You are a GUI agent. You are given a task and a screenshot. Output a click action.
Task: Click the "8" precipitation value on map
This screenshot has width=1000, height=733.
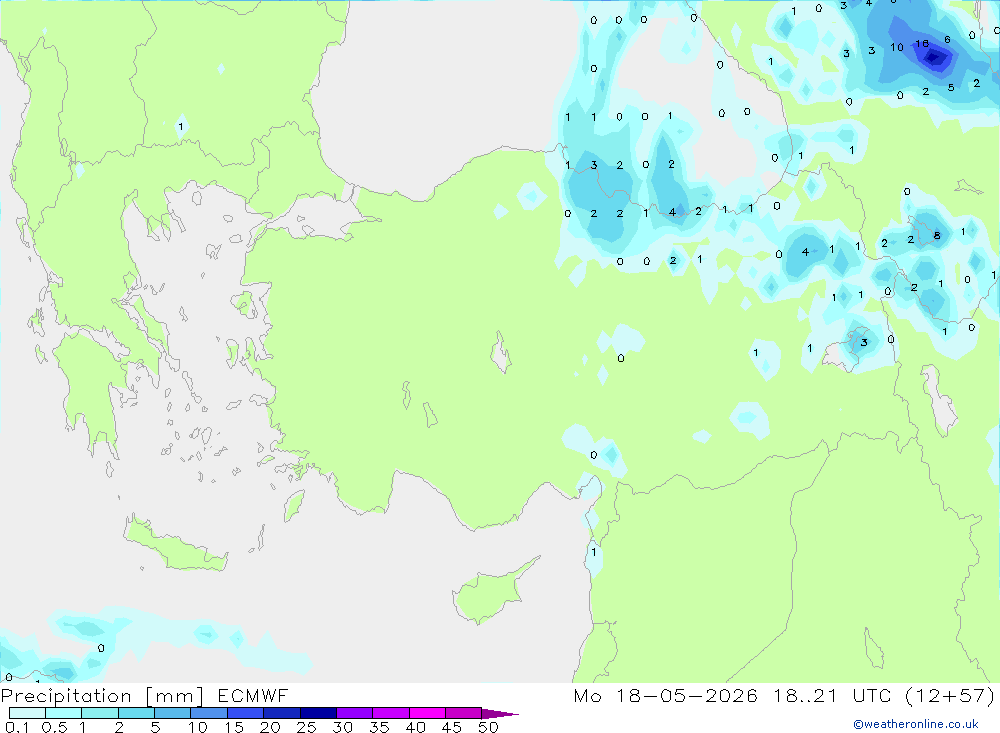937,235
